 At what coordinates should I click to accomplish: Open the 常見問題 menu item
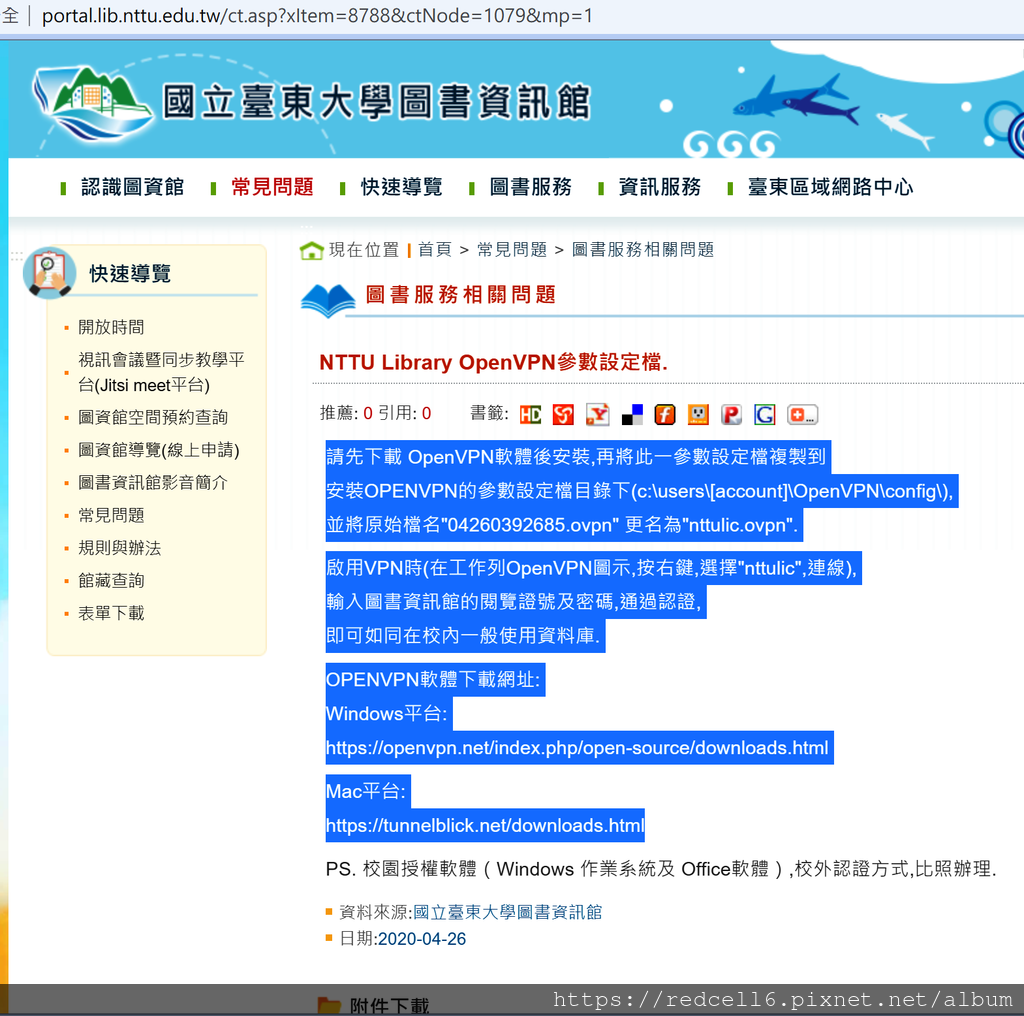point(272,187)
